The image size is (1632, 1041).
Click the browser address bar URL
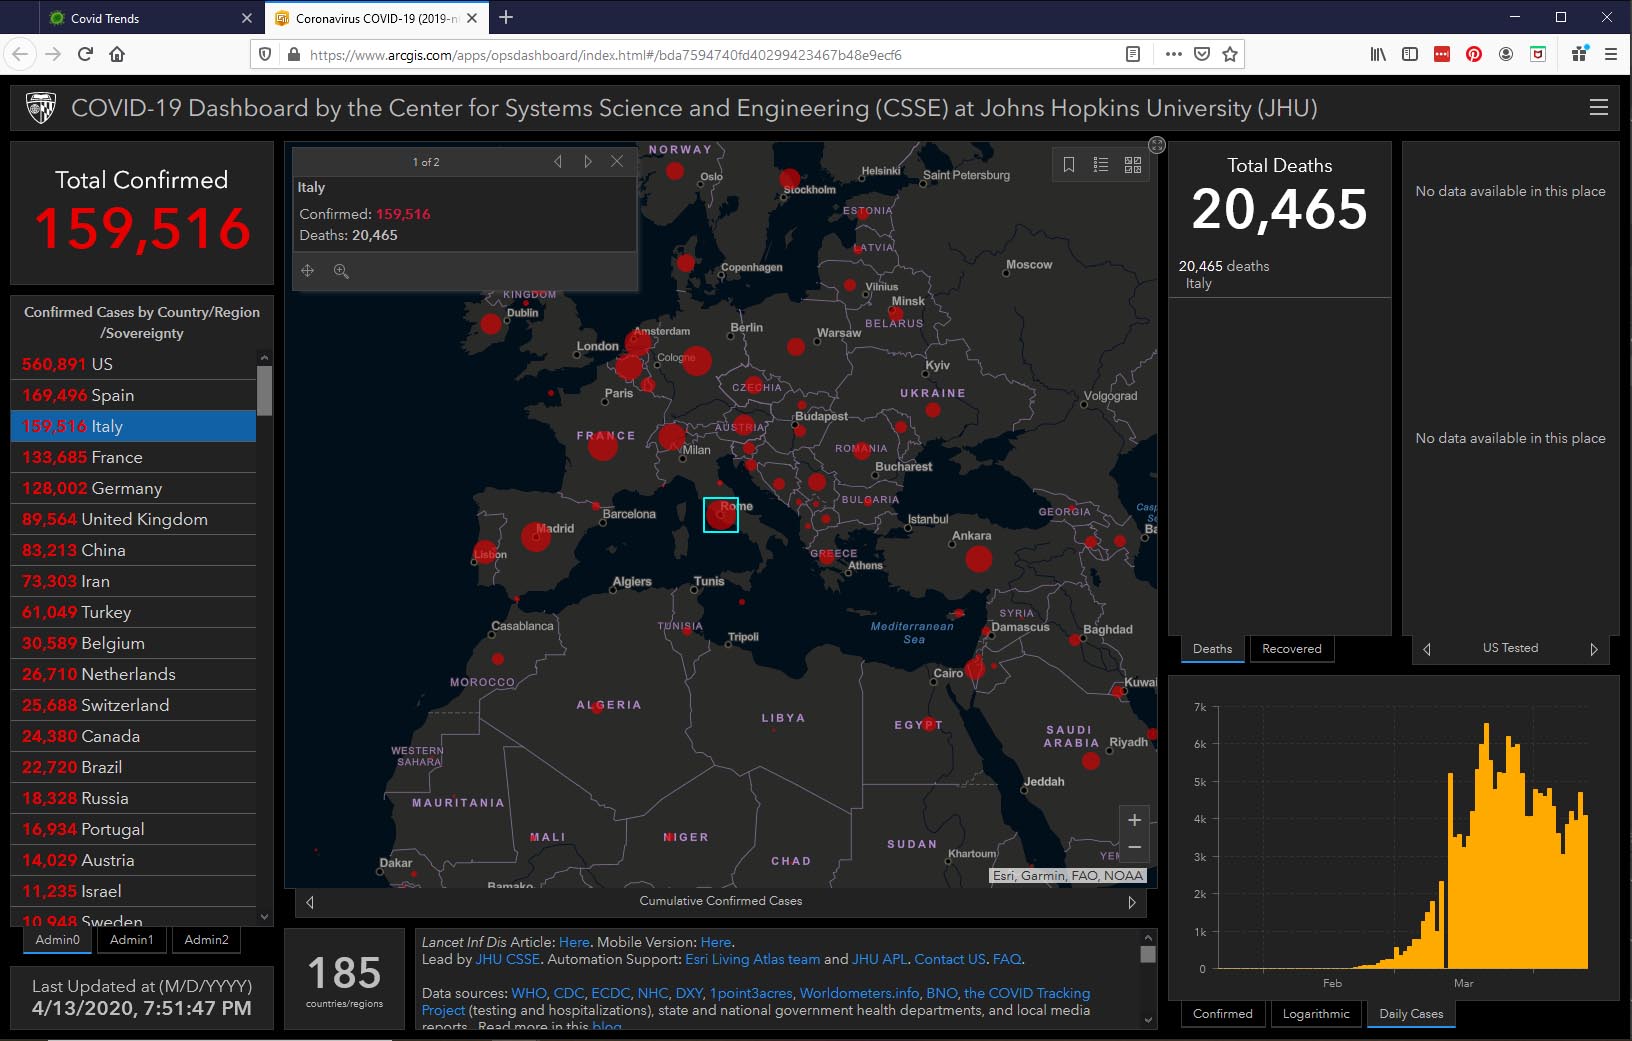point(605,55)
